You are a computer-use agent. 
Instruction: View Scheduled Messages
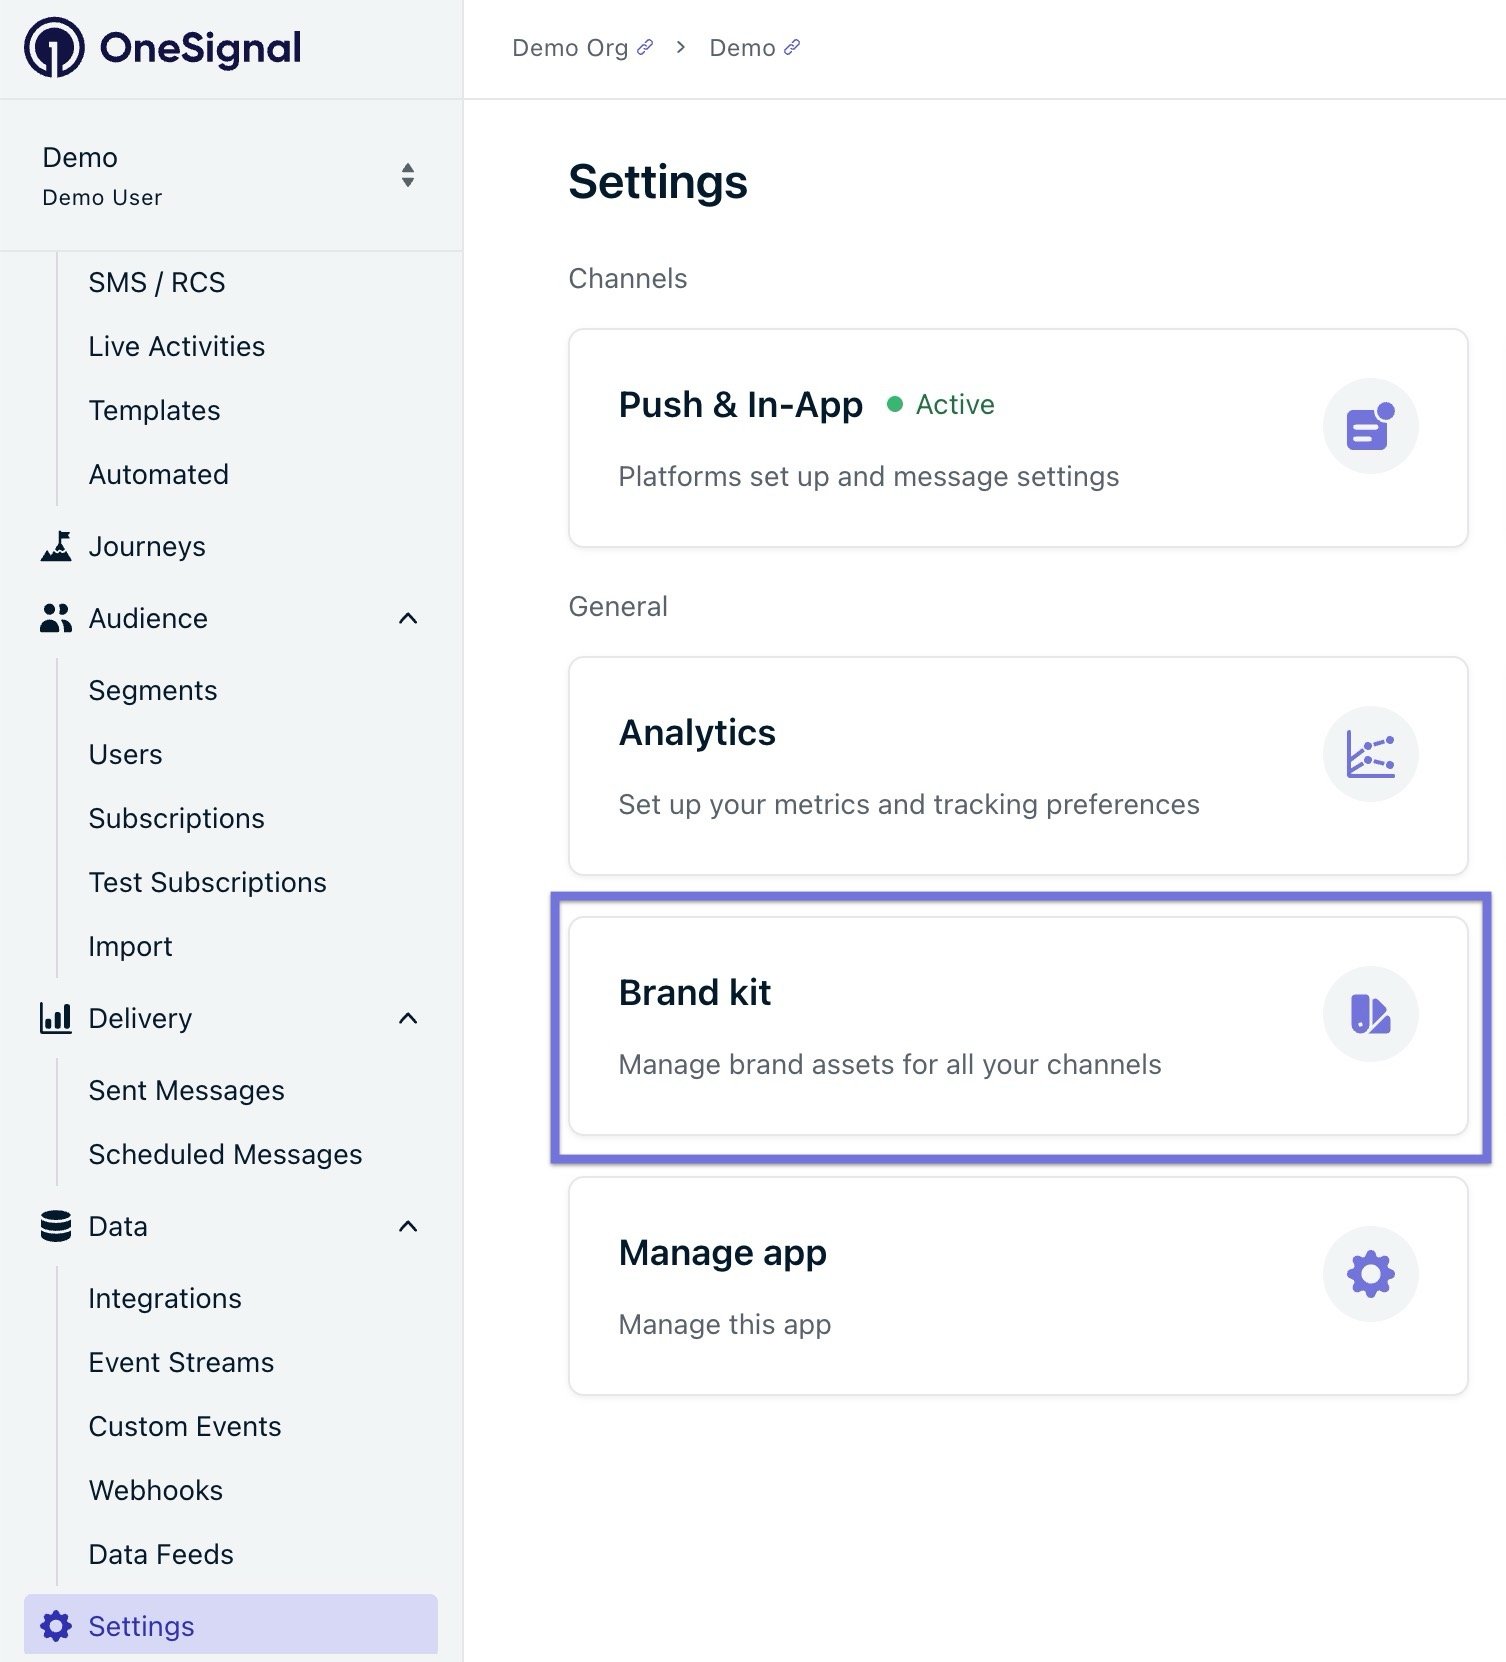coord(226,1154)
